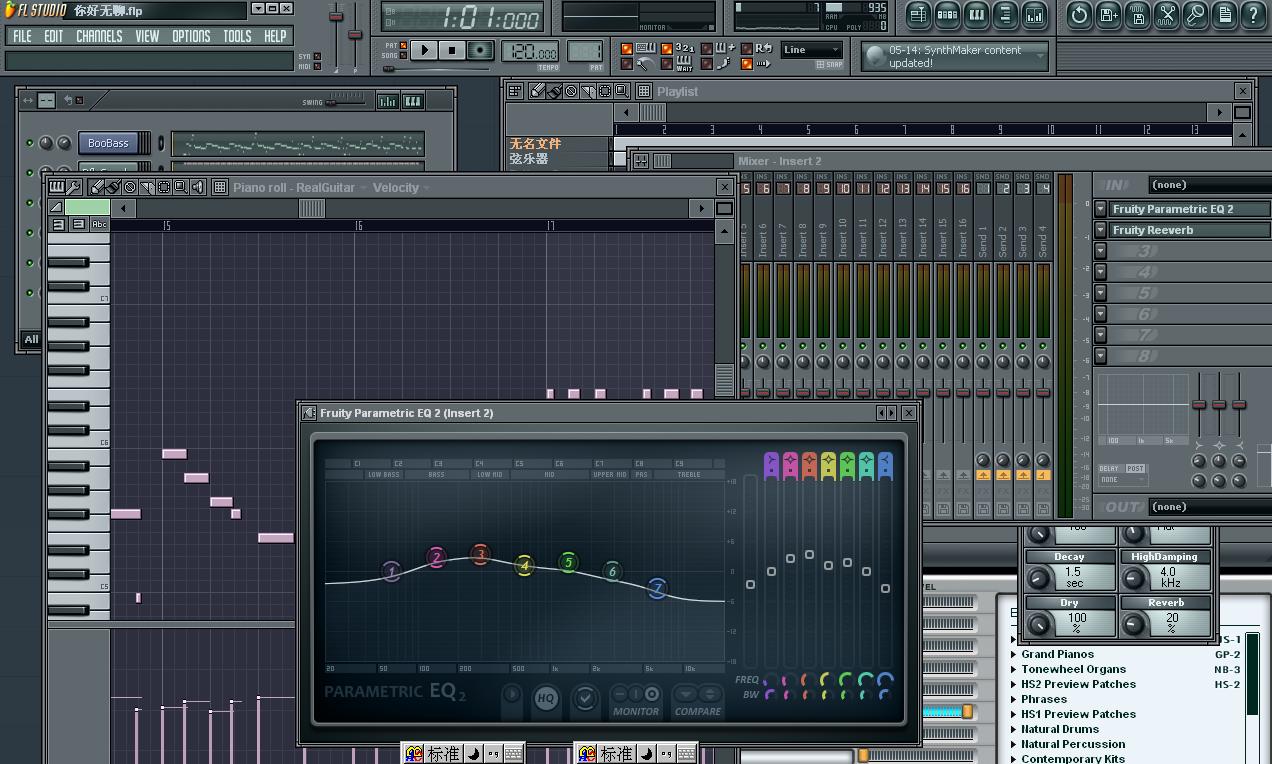The height and width of the screenshot is (764, 1272).
Task: Toggle the BooBass channel mute LED
Action: (x=29, y=143)
